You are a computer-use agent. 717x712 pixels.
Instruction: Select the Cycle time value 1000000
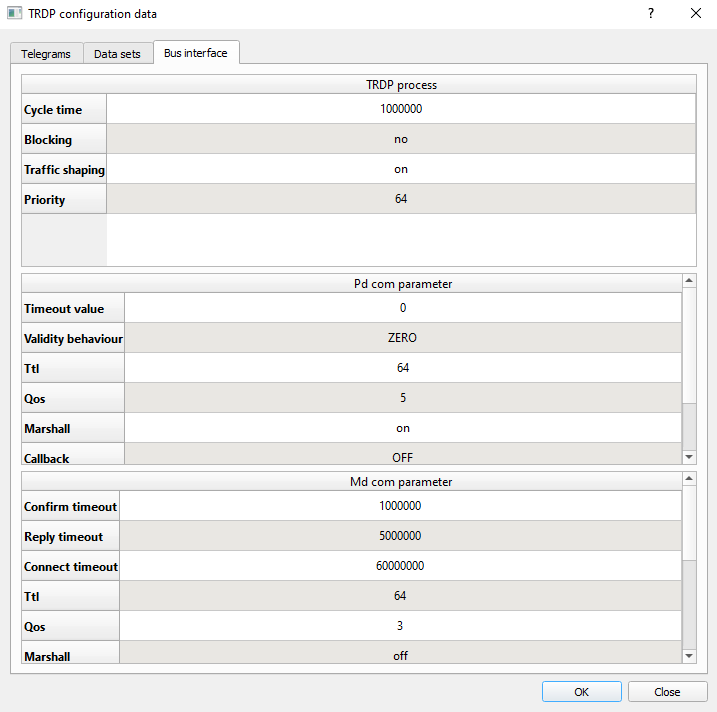coord(401,109)
